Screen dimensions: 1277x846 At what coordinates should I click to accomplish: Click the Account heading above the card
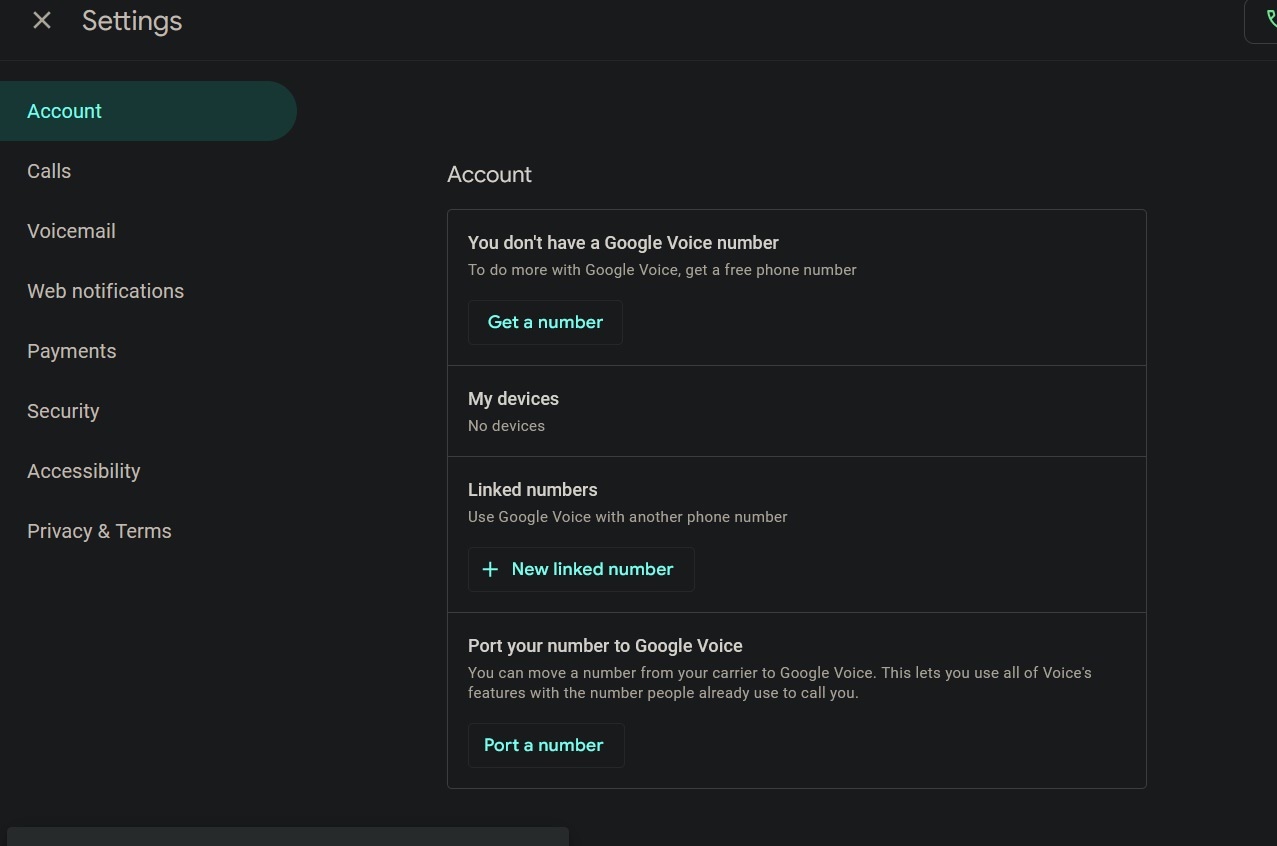(x=489, y=174)
